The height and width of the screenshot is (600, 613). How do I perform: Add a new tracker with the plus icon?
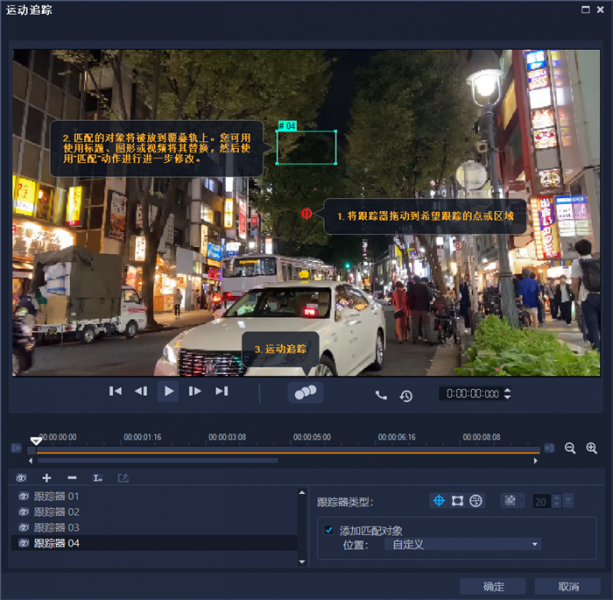coord(47,478)
